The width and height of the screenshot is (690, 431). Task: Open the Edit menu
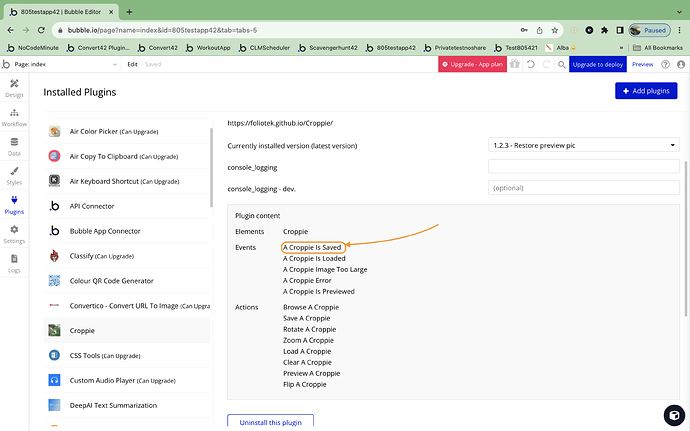[132, 64]
